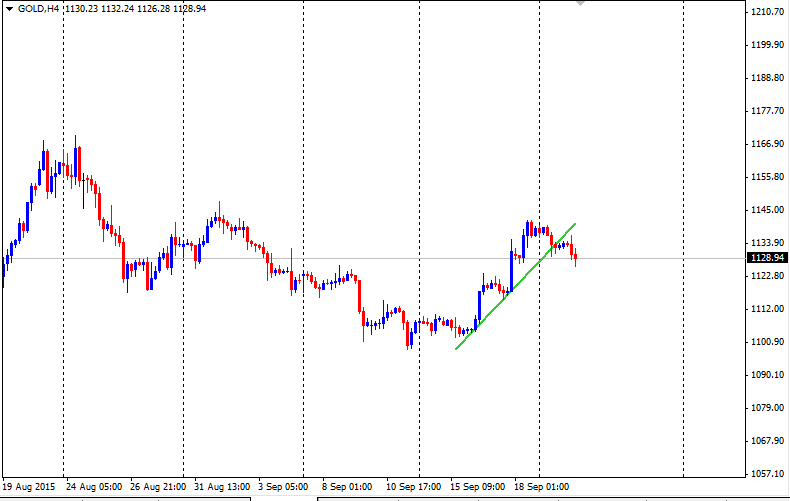The width and height of the screenshot is (790, 501).
Task: Click the 24 Aug 05:00 time label
Action: 94,487
